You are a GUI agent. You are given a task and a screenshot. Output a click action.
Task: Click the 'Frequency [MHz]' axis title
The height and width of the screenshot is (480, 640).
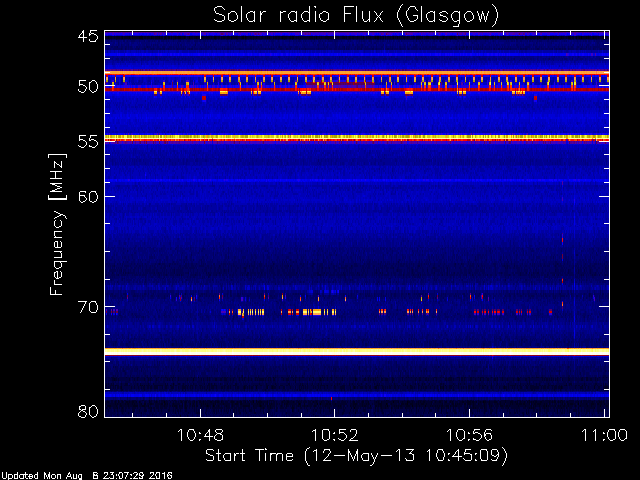[57, 224]
